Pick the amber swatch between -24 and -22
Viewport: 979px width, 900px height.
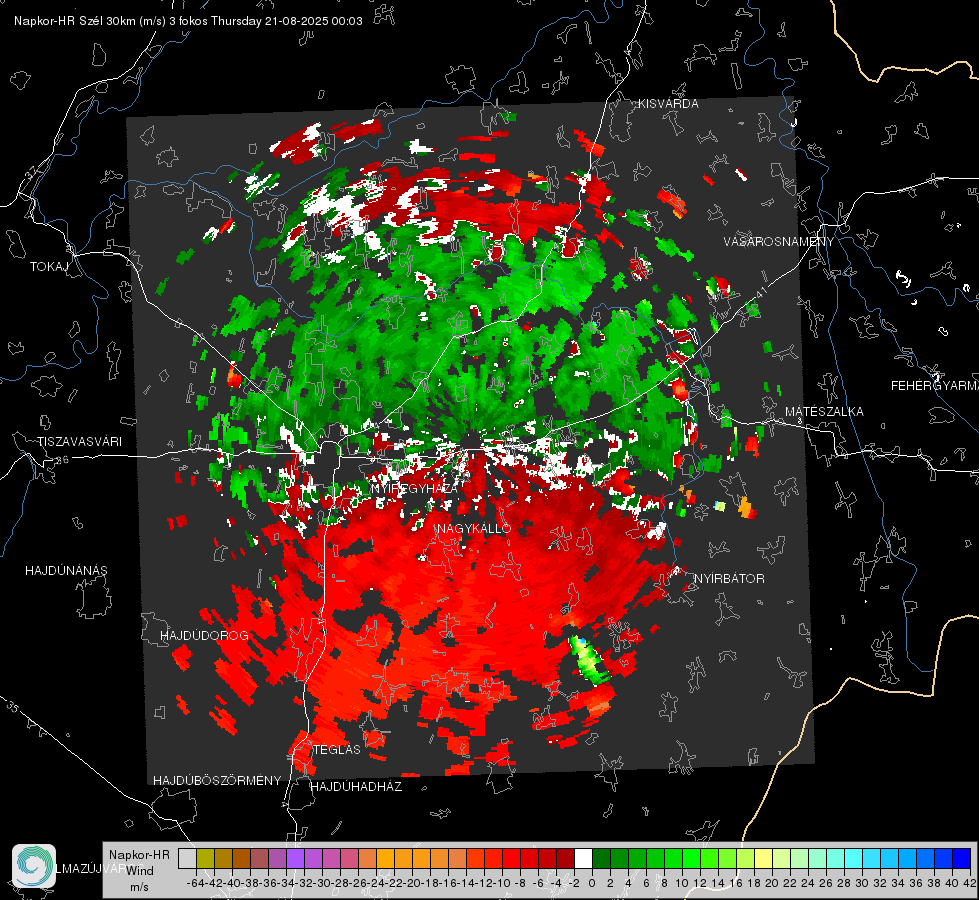click(385, 858)
